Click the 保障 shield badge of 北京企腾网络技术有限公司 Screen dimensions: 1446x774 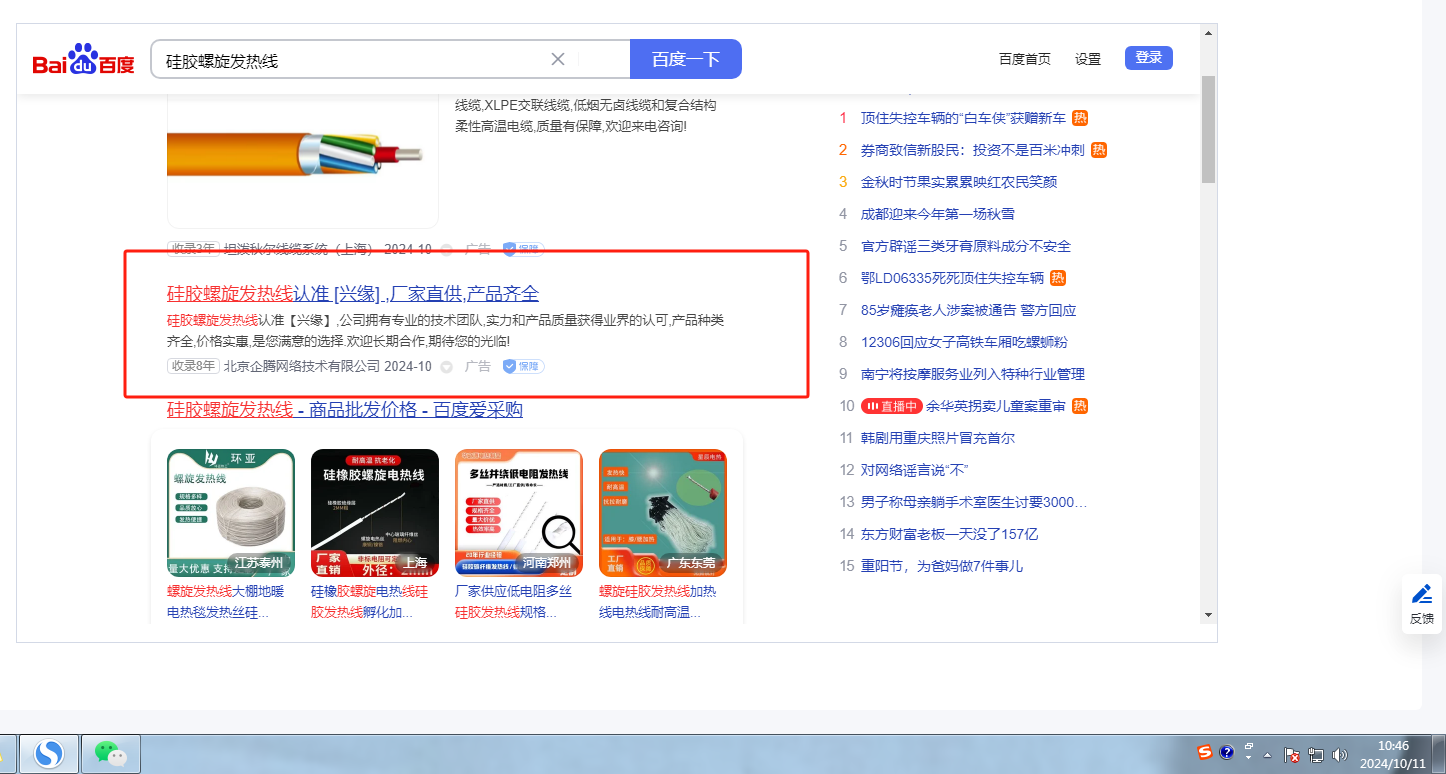tap(523, 366)
